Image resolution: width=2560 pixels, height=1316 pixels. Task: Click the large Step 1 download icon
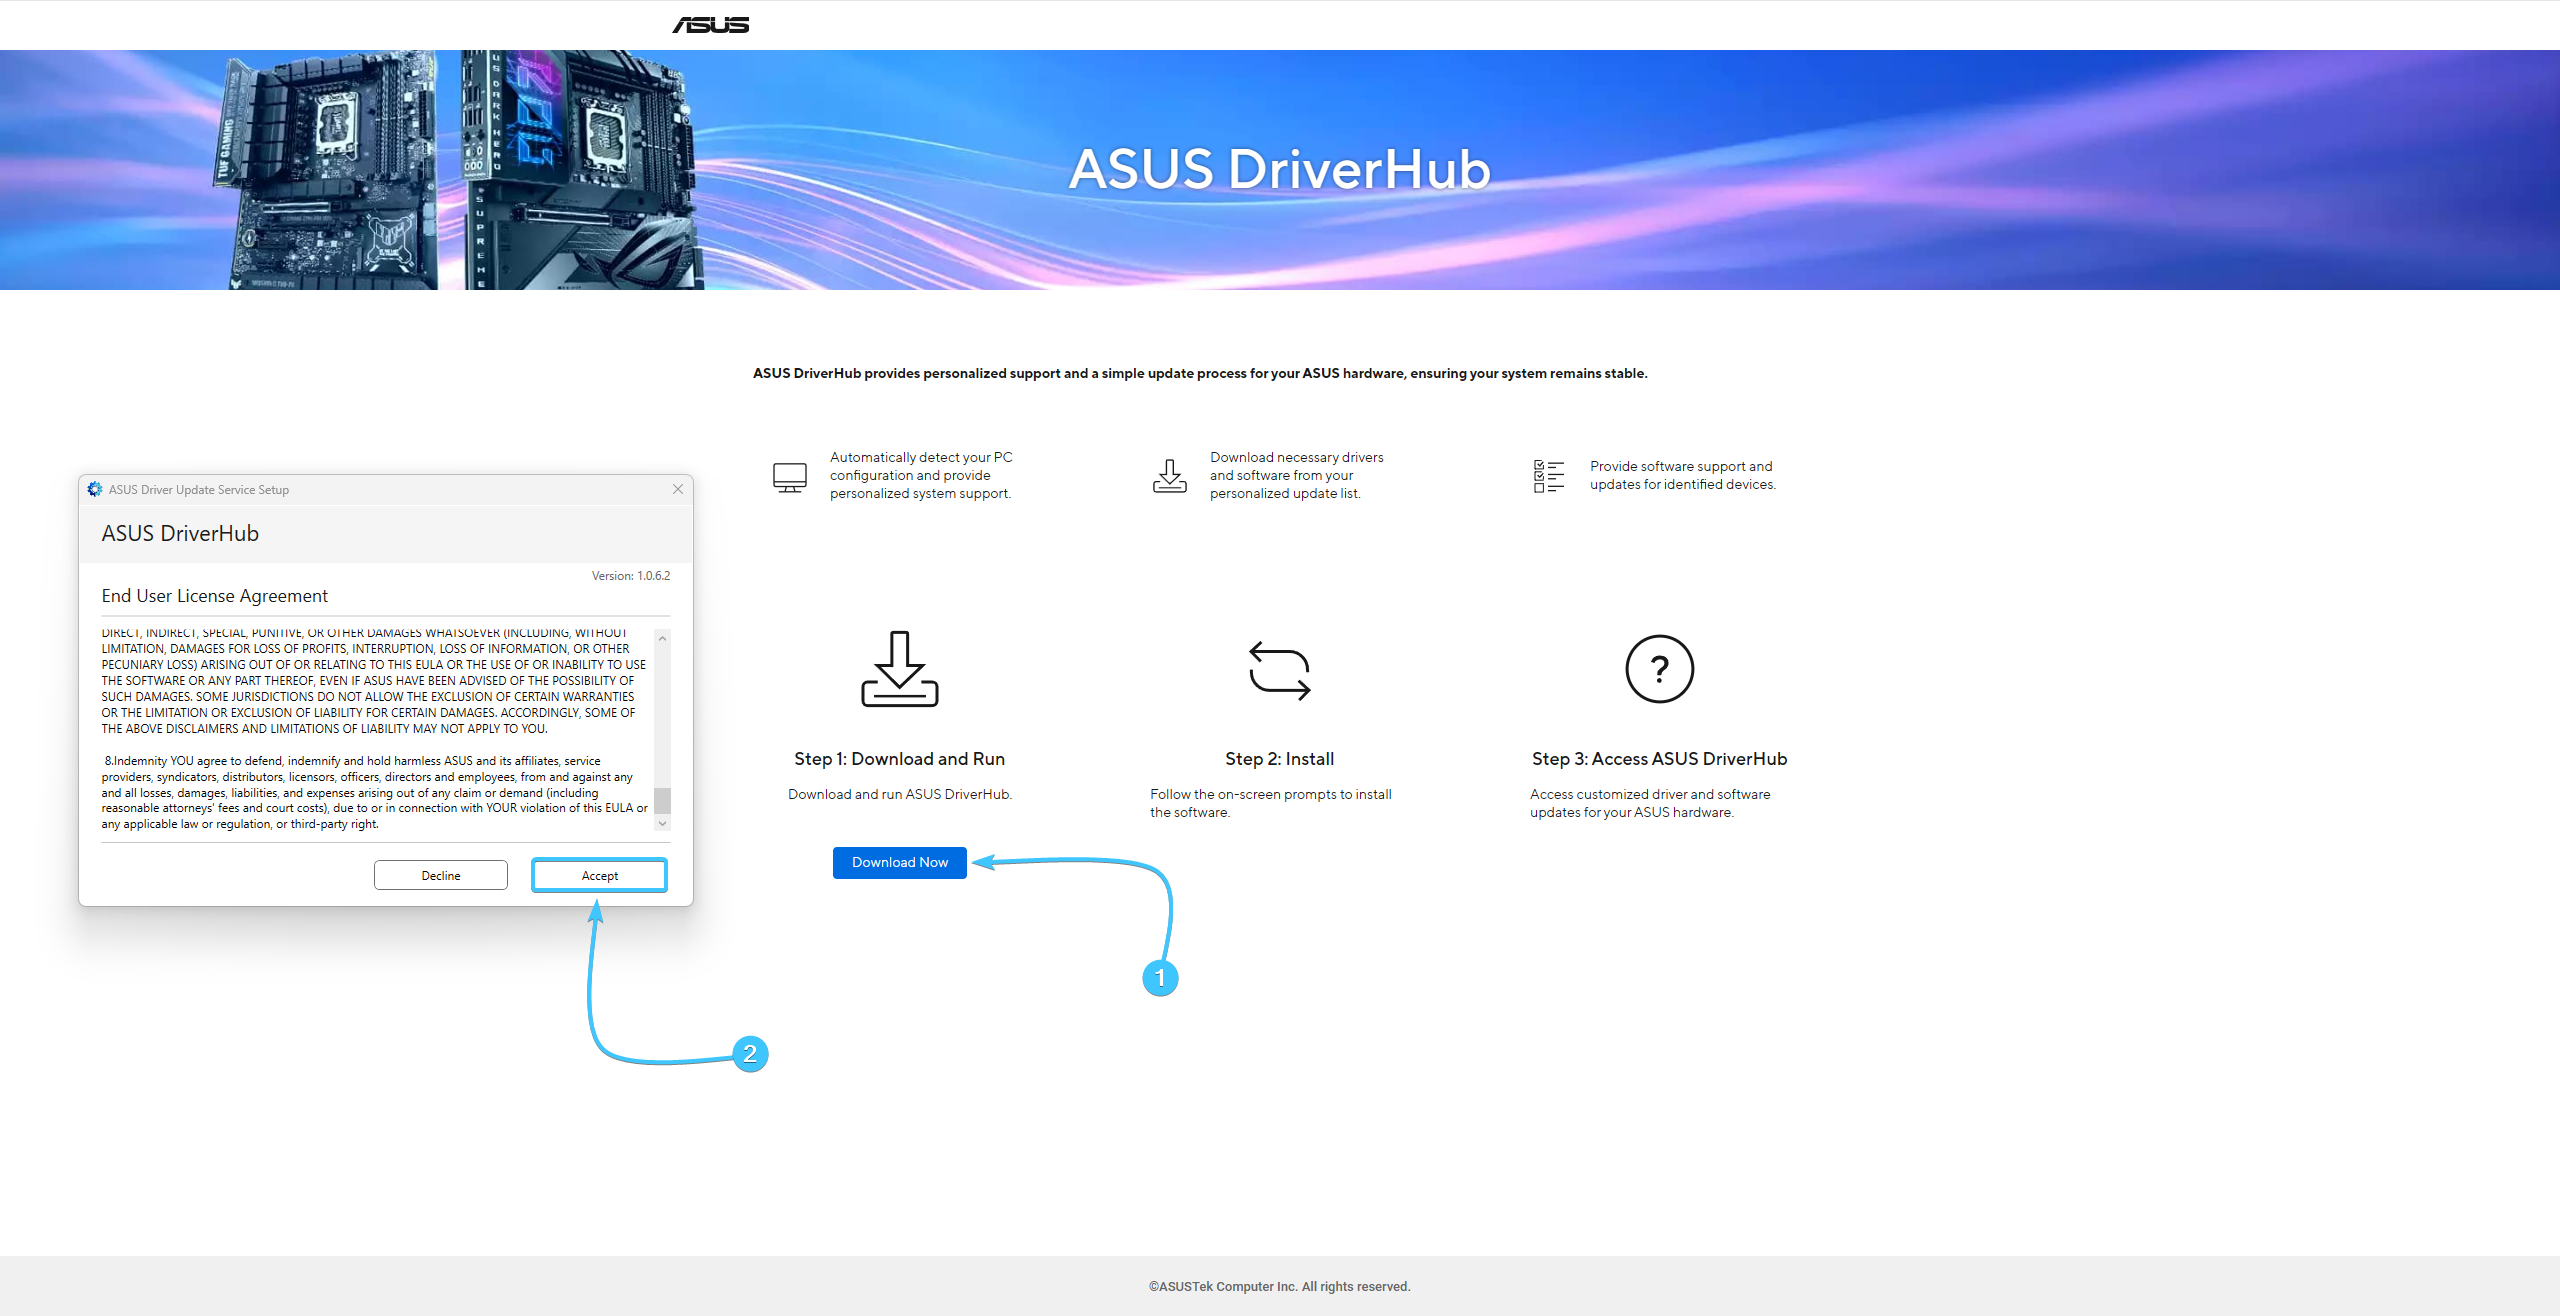click(x=900, y=669)
